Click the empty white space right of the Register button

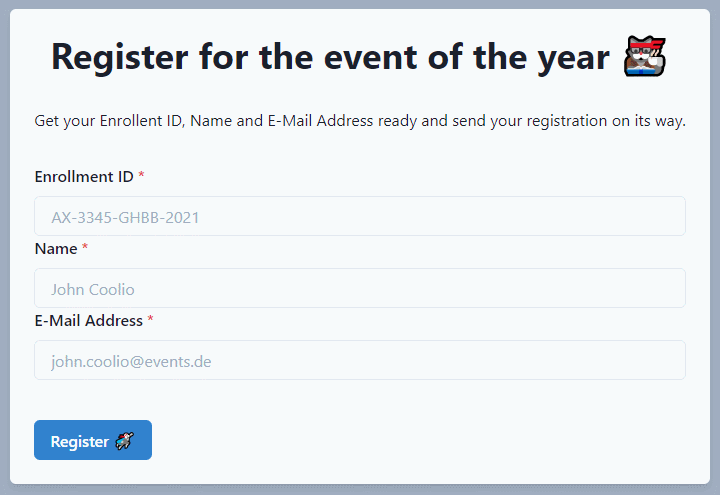[x=413, y=440]
